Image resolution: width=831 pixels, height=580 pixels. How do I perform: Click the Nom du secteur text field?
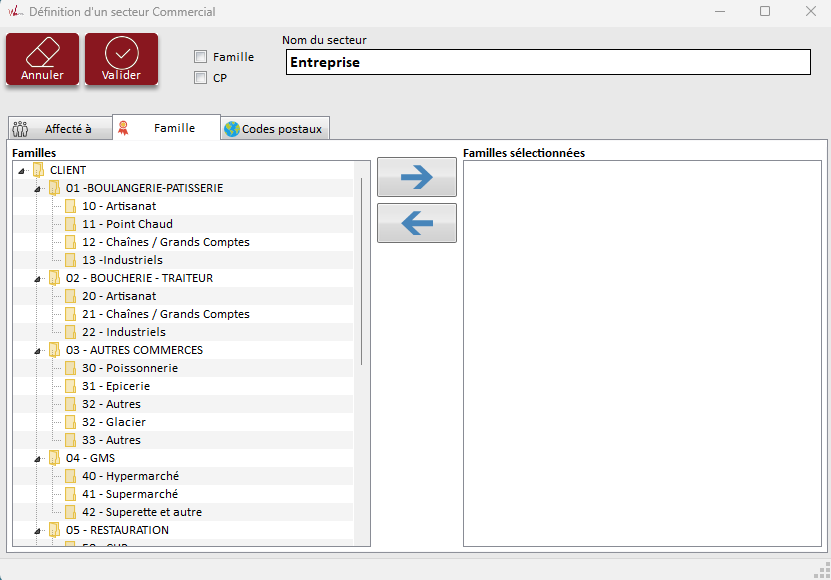coord(546,62)
